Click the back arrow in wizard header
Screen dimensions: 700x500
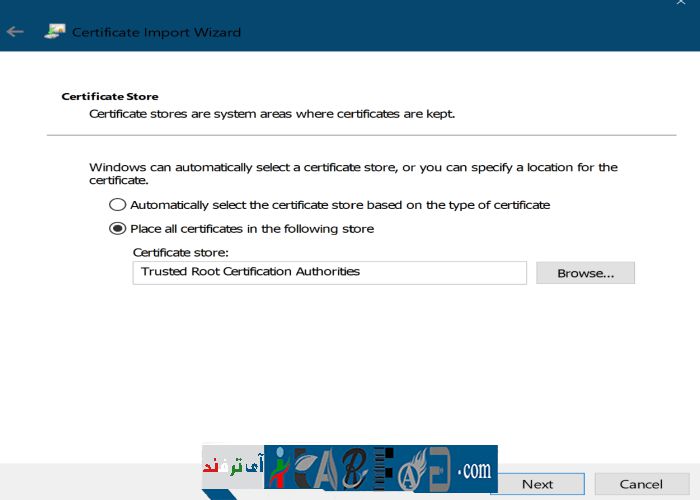pos(15,32)
